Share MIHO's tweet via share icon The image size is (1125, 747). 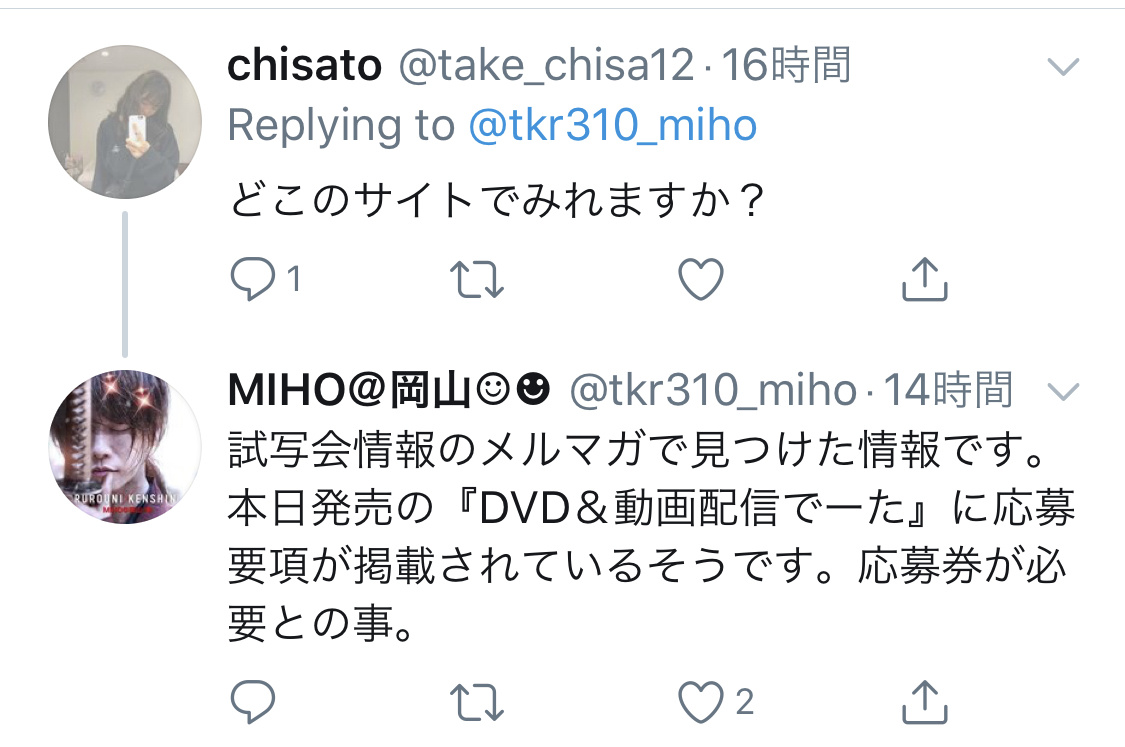pyautogui.click(x=925, y=701)
